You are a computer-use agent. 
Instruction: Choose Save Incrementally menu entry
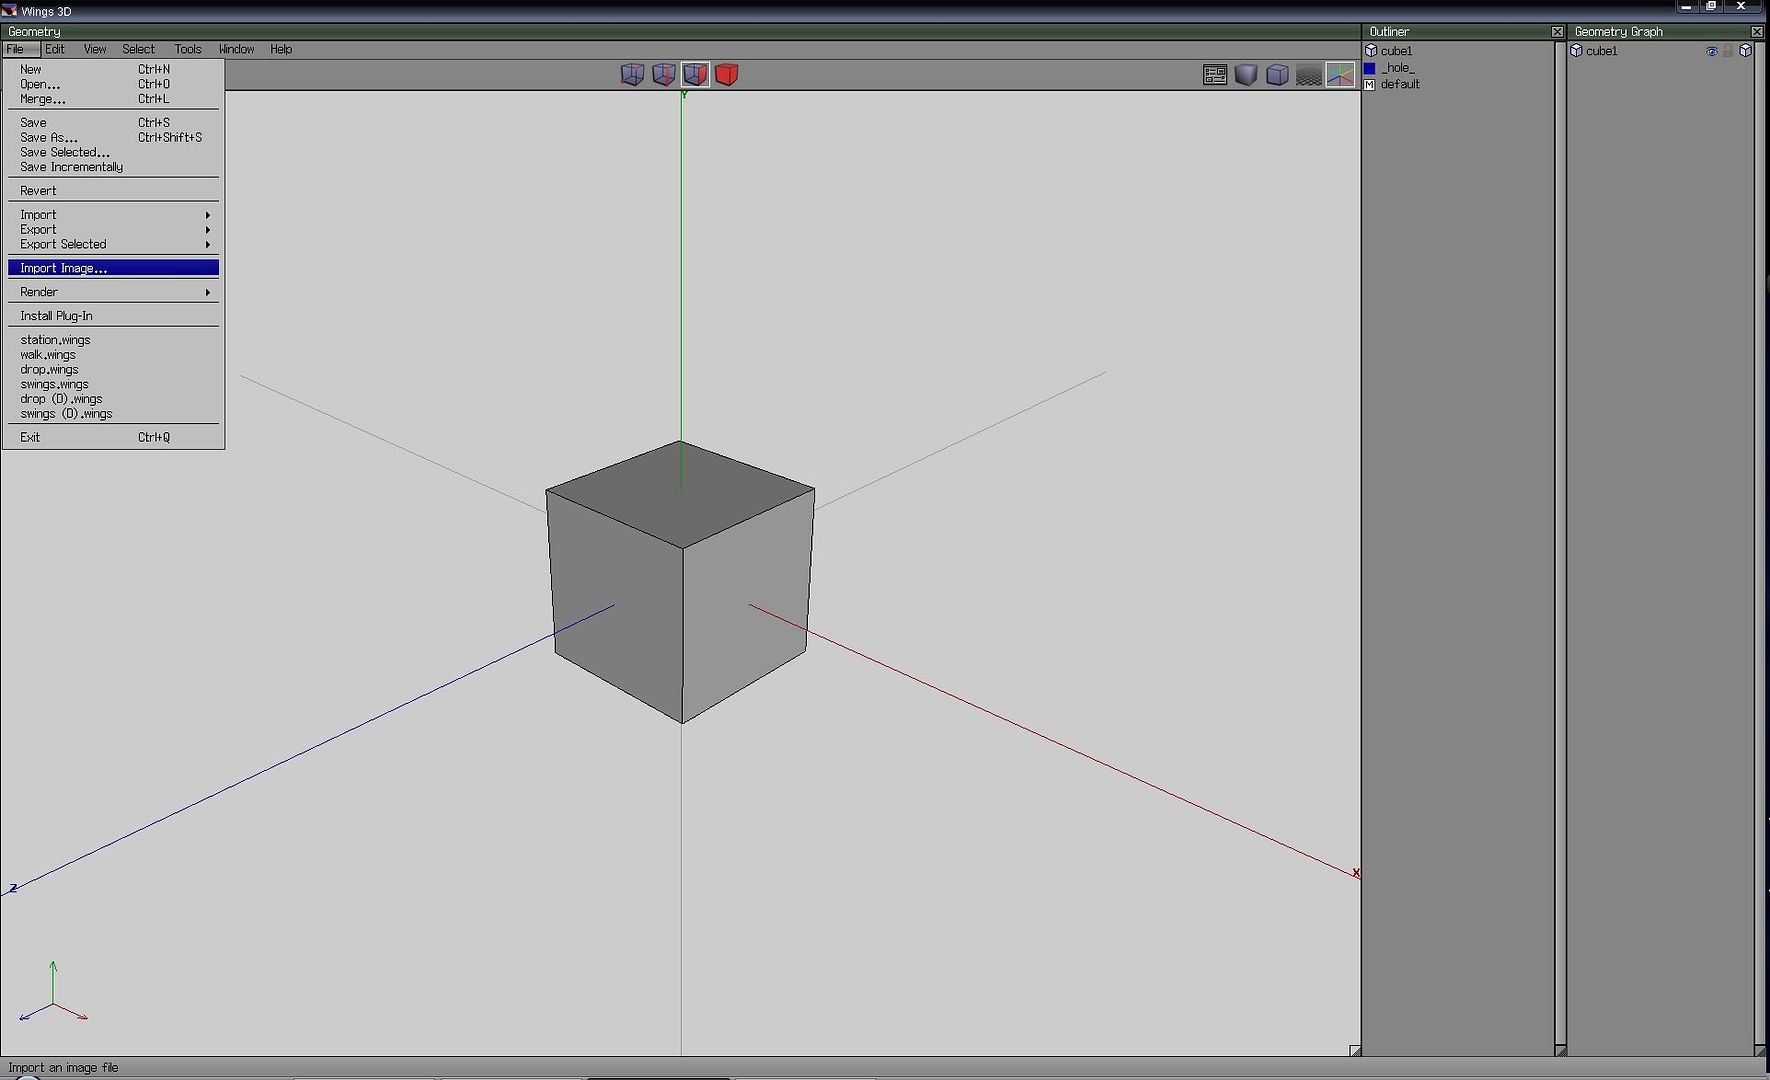click(x=113, y=167)
